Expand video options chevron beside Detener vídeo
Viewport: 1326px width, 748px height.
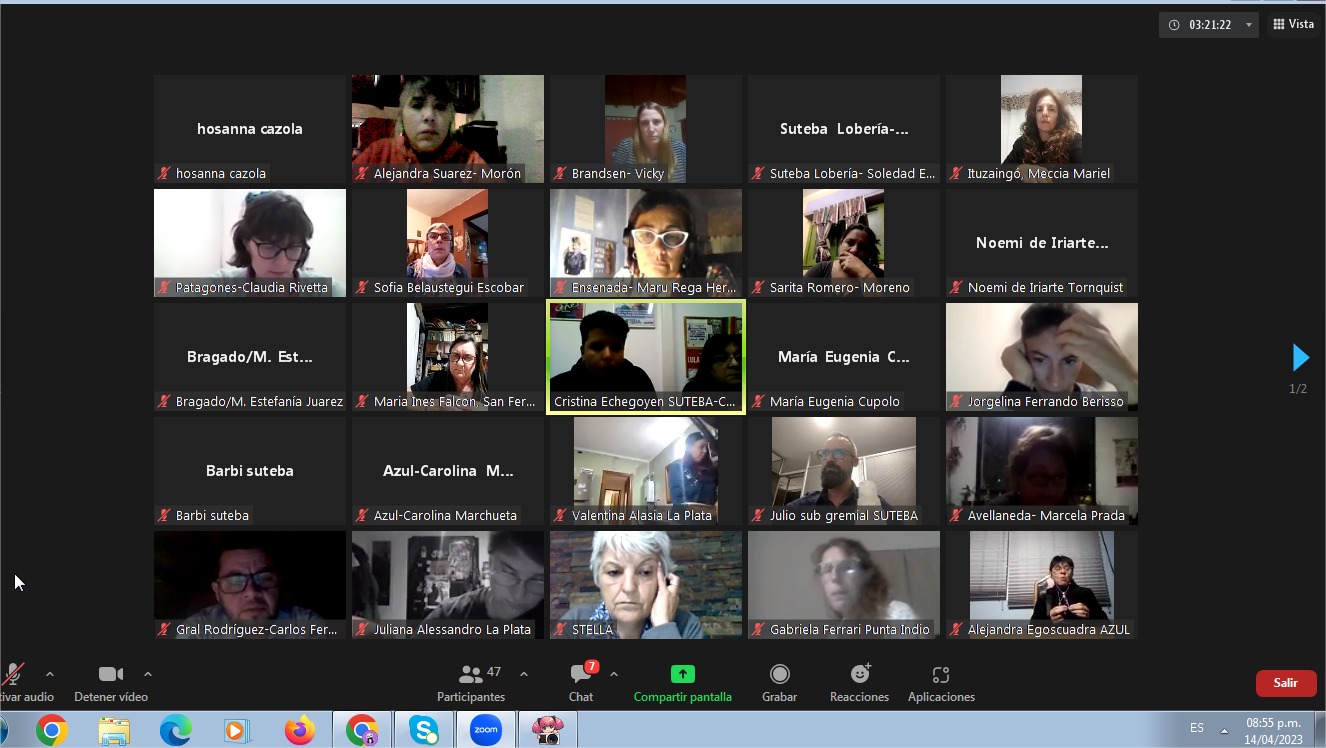click(x=148, y=674)
